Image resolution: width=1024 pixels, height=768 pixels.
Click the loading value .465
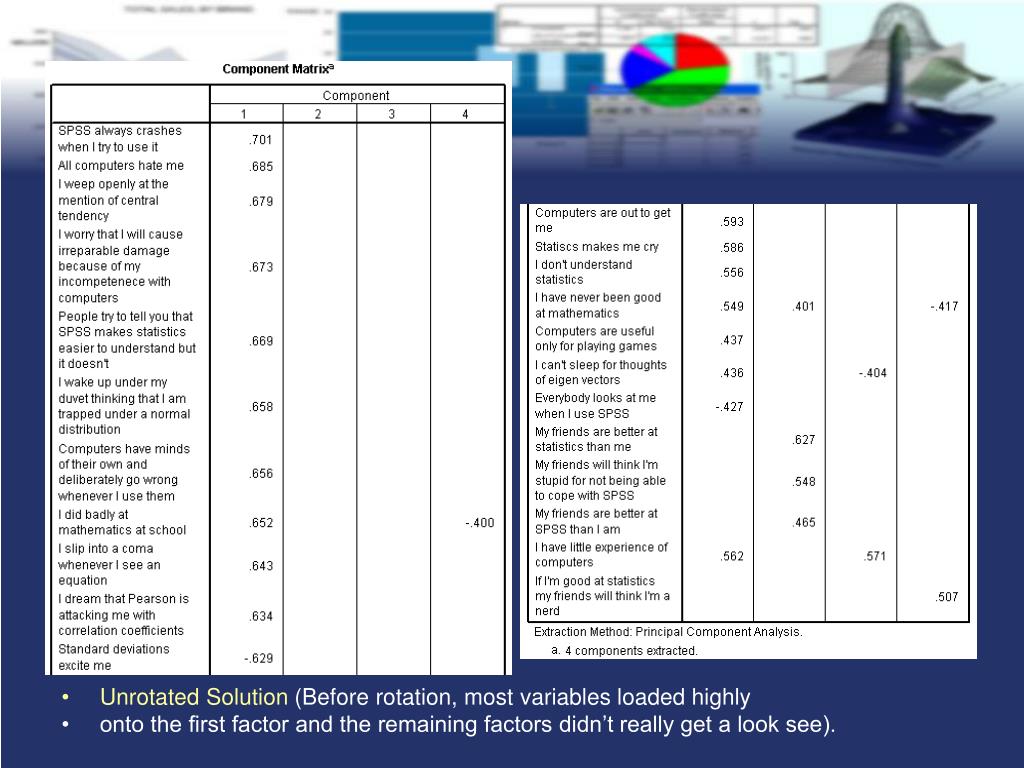pyautogui.click(x=803, y=522)
